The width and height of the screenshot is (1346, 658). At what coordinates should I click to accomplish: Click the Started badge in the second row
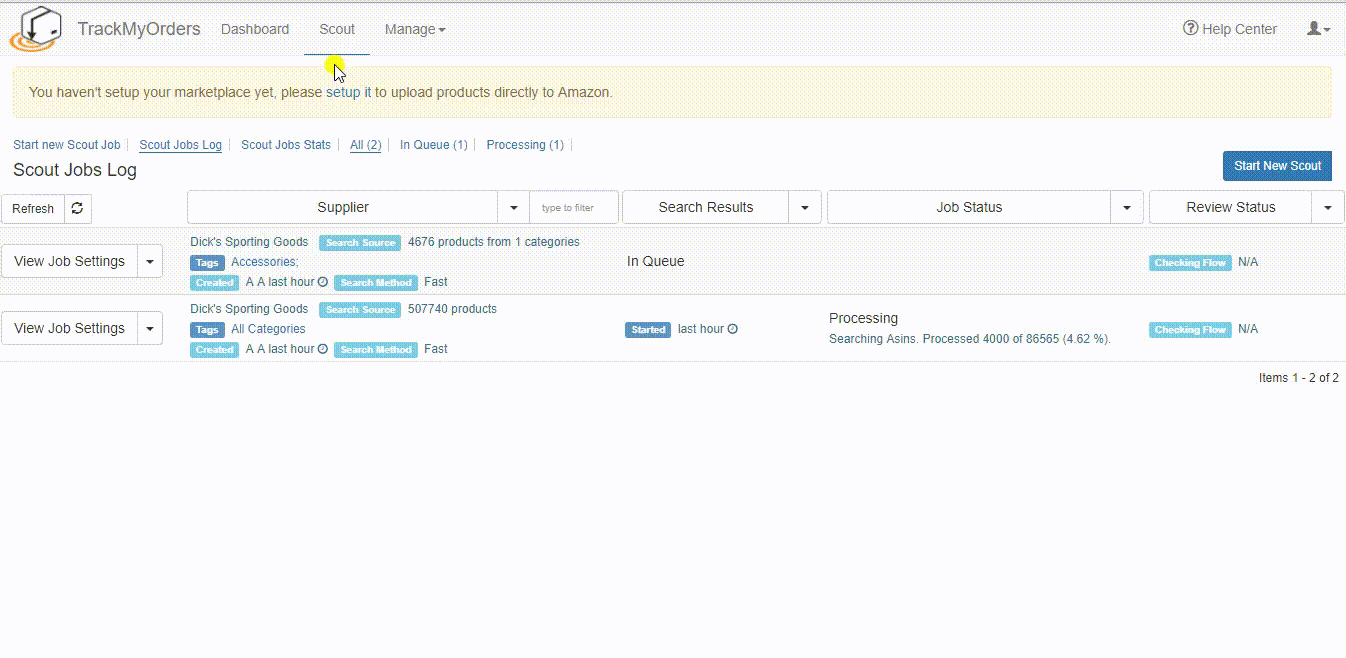(x=647, y=329)
